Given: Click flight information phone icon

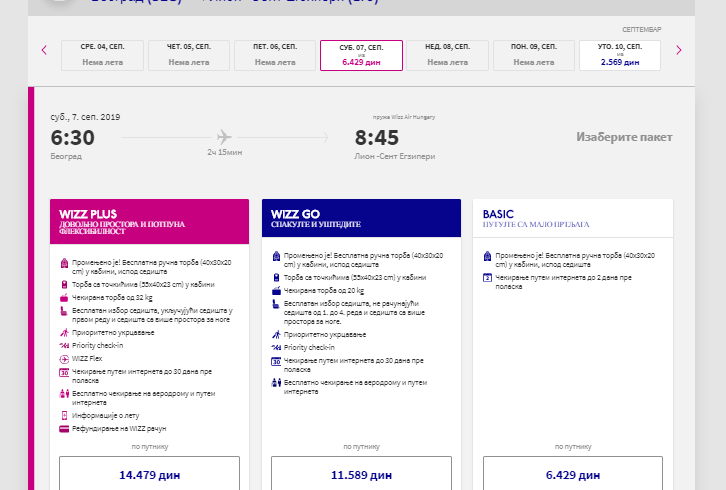Looking at the screenshot, I should (x=64, y=415).
